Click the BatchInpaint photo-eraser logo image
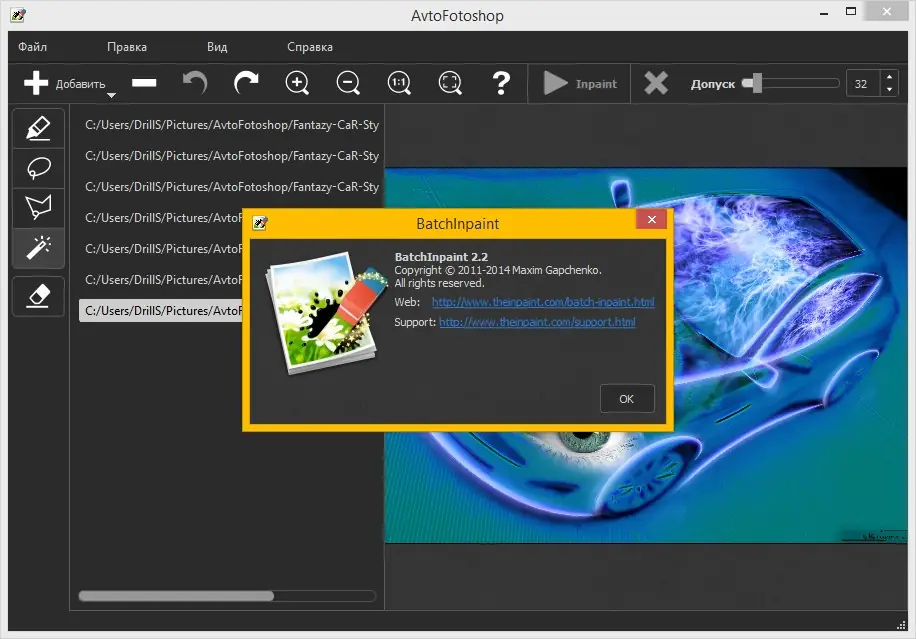The height and width of the screenshot is (639, 916). (x=326, y=312)
